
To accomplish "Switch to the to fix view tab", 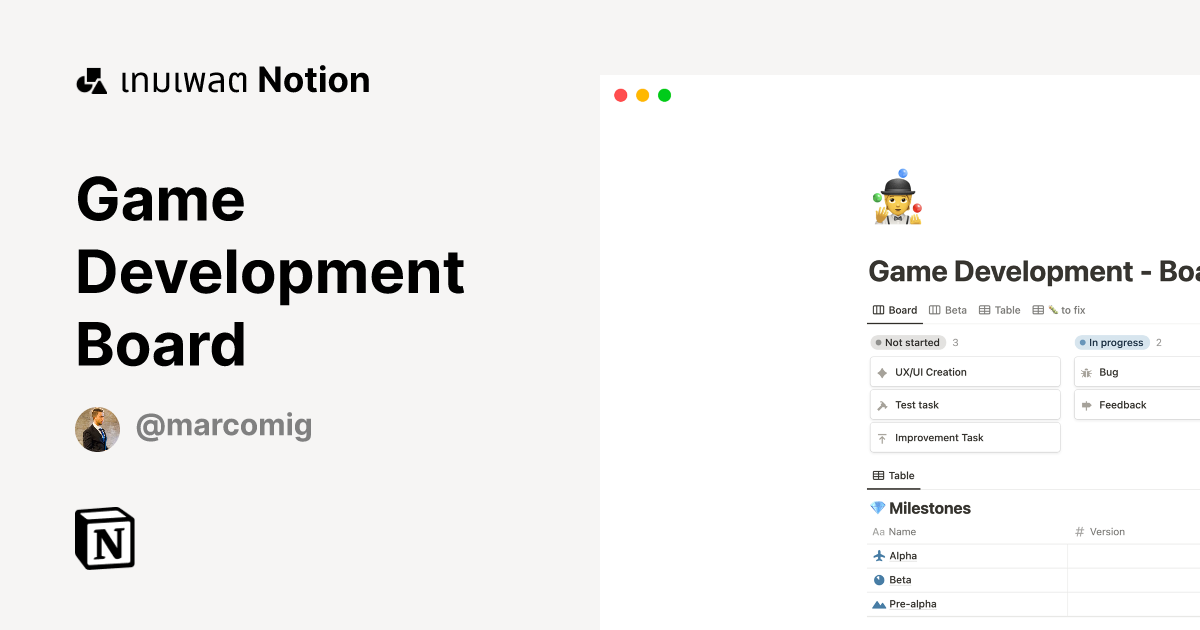I will point(1072,309).
